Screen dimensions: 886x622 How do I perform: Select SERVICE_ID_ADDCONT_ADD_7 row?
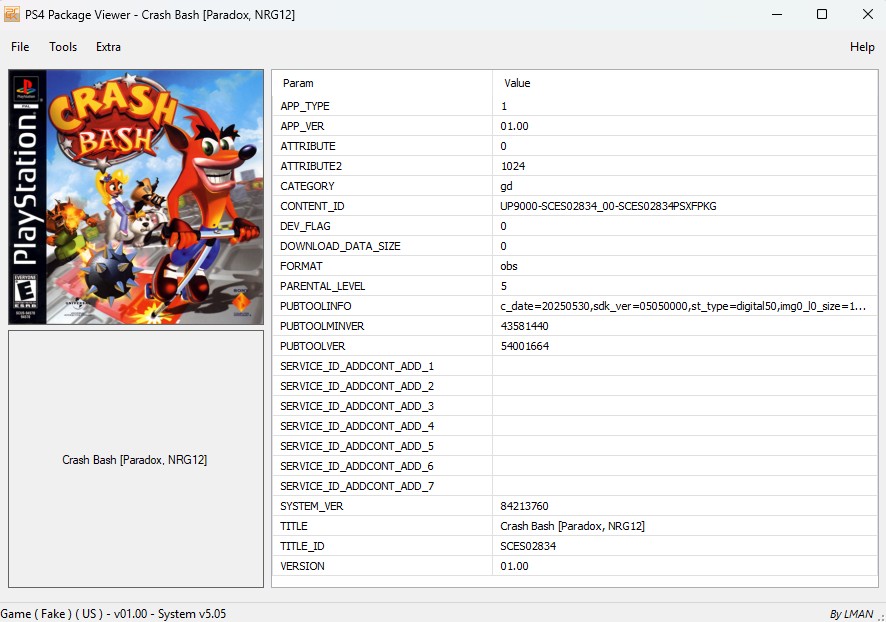pos(575,486)
